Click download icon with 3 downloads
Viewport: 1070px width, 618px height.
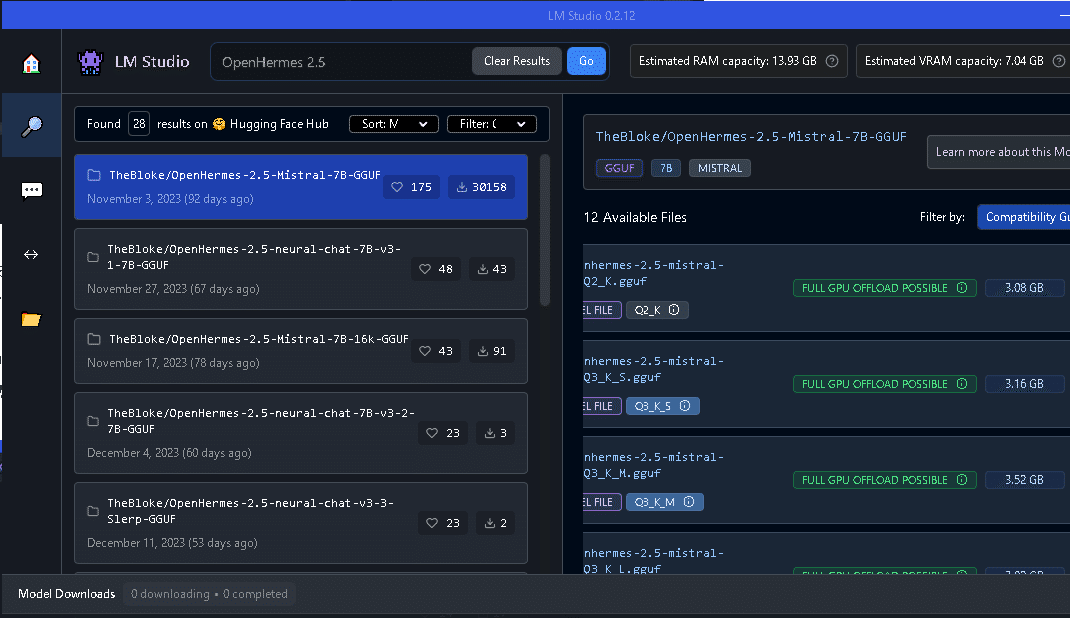click(490, 432)
